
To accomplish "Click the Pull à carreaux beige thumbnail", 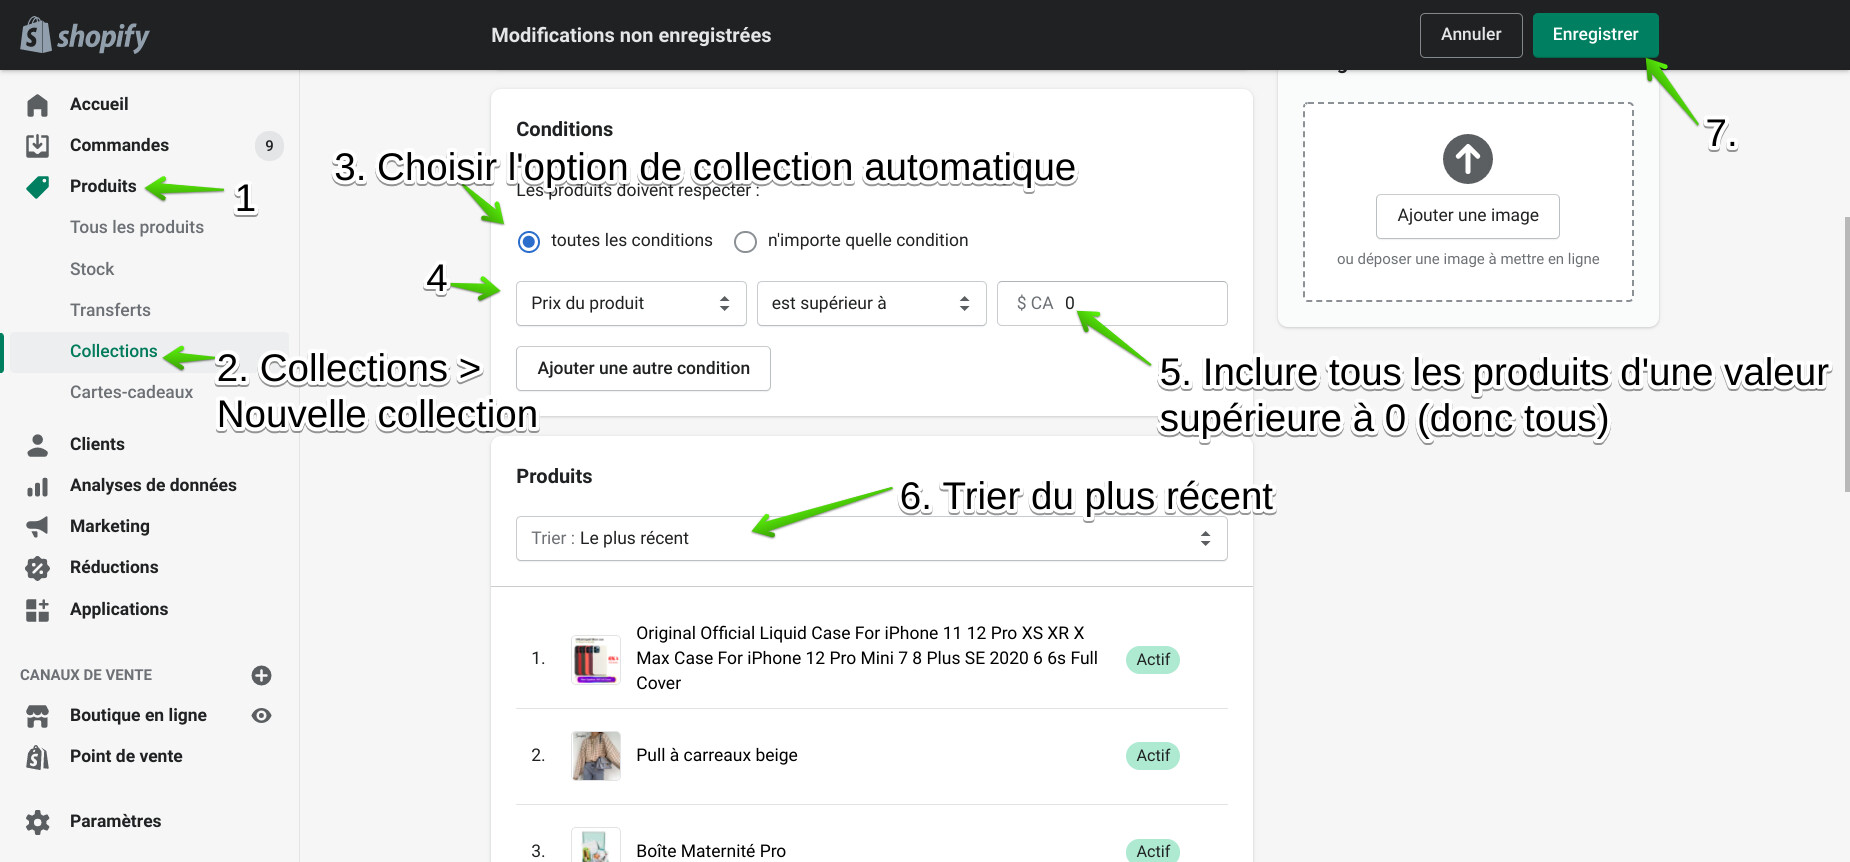I will point(596,756).
